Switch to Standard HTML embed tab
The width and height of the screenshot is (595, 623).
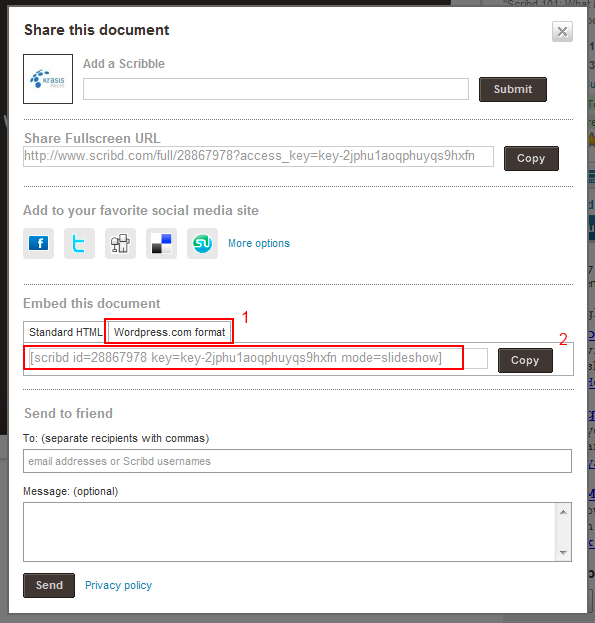66,332
